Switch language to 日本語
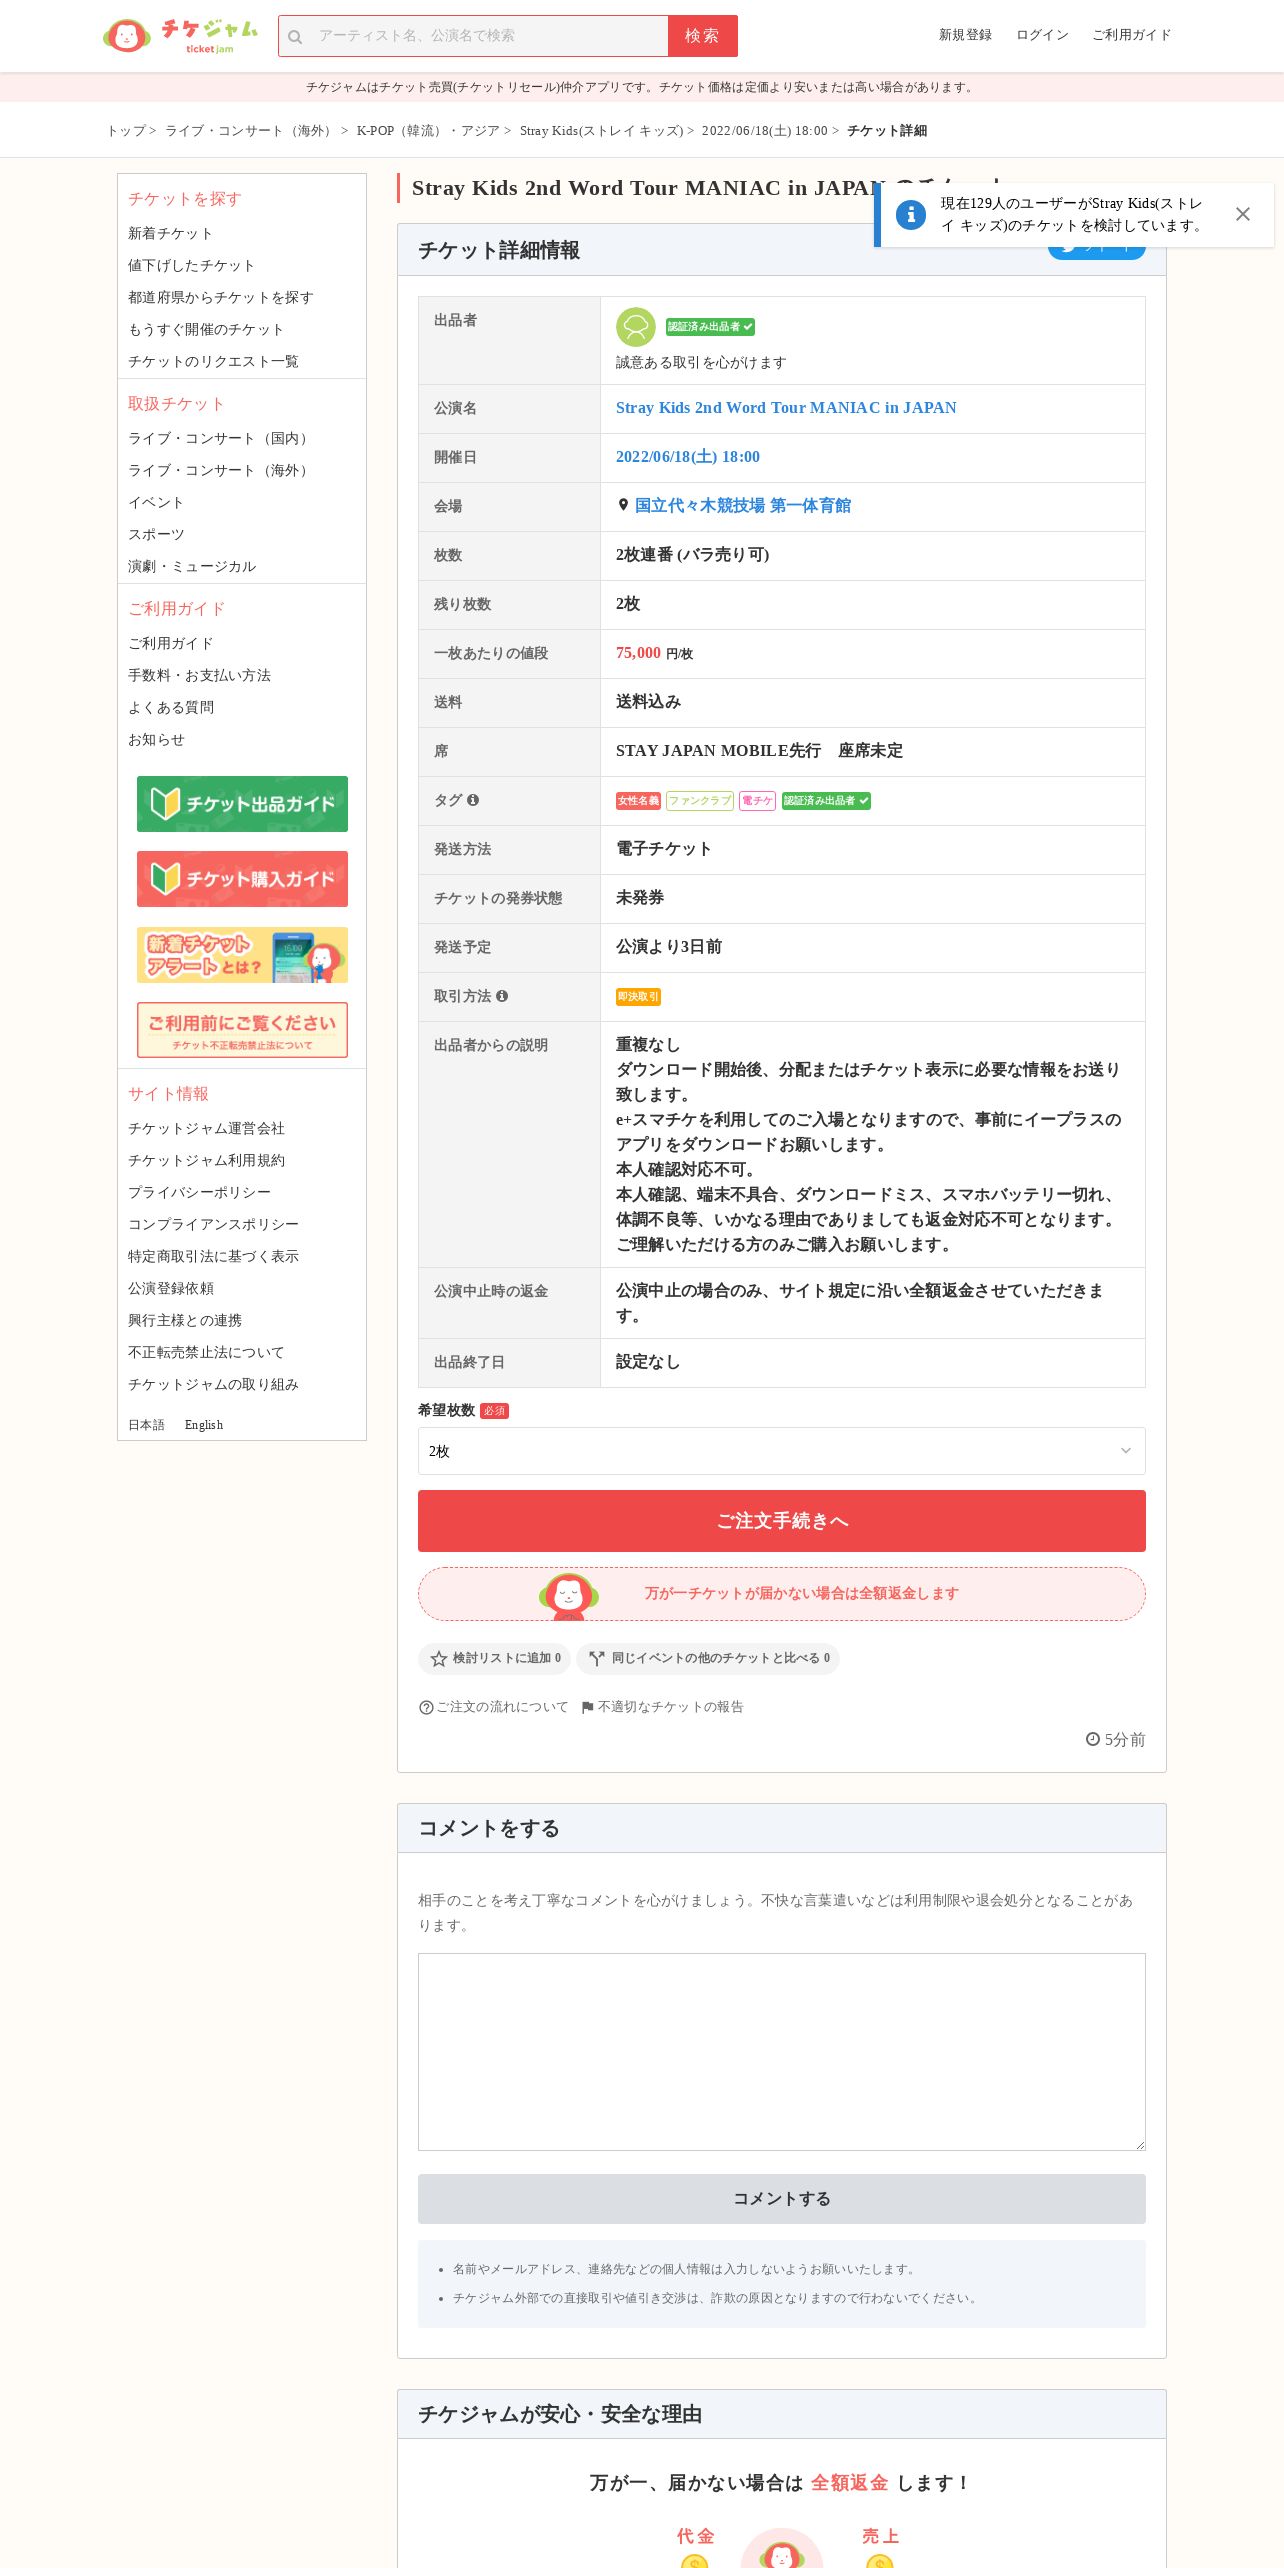 146,1425
